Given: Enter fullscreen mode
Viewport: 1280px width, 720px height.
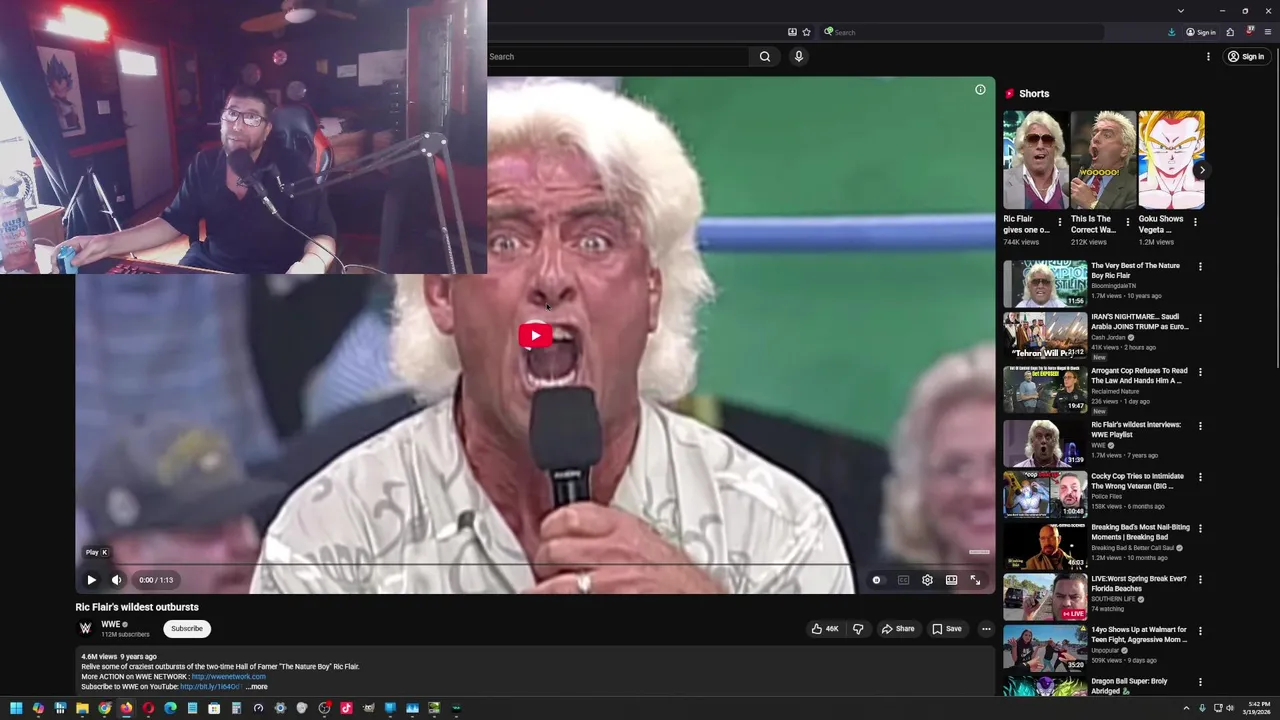Looking at the screenshot, I should [975, 580].
